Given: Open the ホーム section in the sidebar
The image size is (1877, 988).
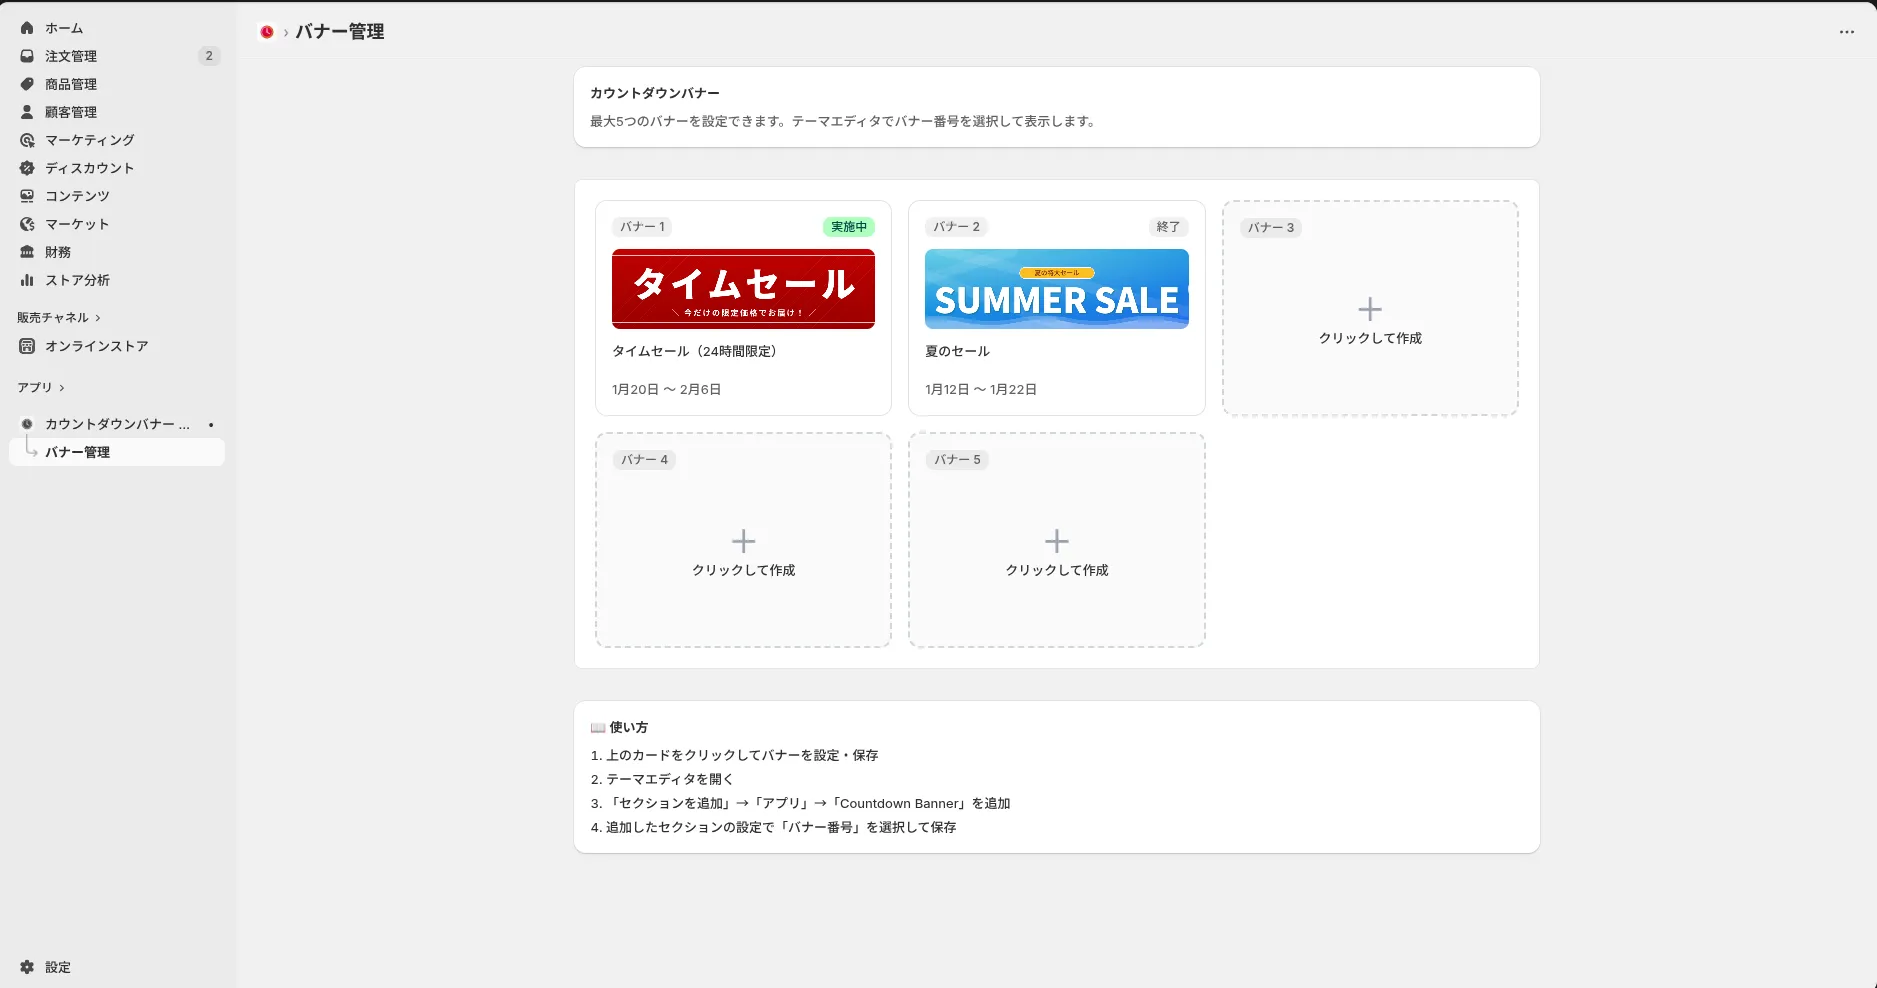Looking at the screenshot, I should click(x=26, y=27).
